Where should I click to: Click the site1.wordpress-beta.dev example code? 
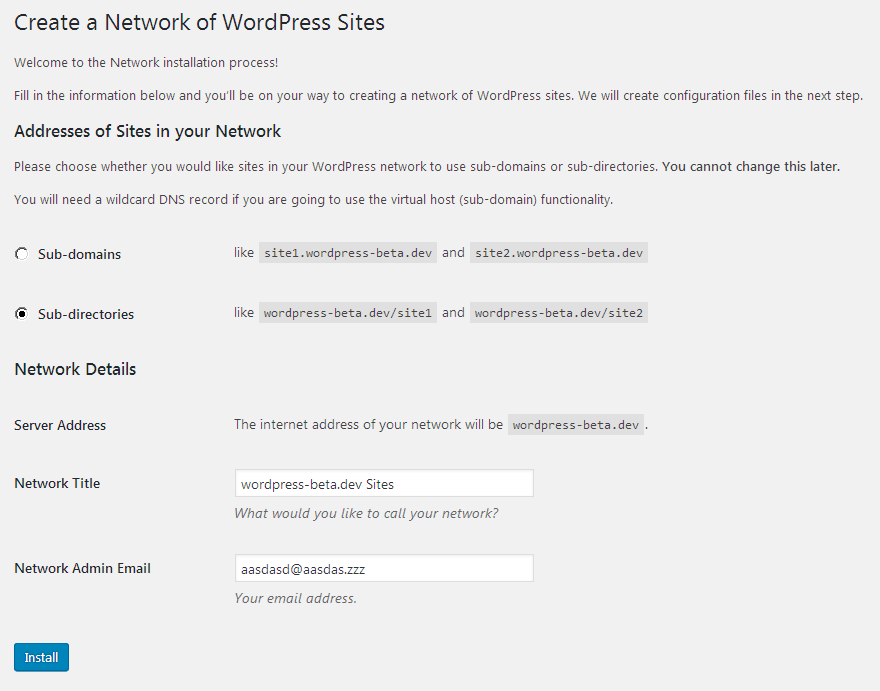click(x=348, y=253)
